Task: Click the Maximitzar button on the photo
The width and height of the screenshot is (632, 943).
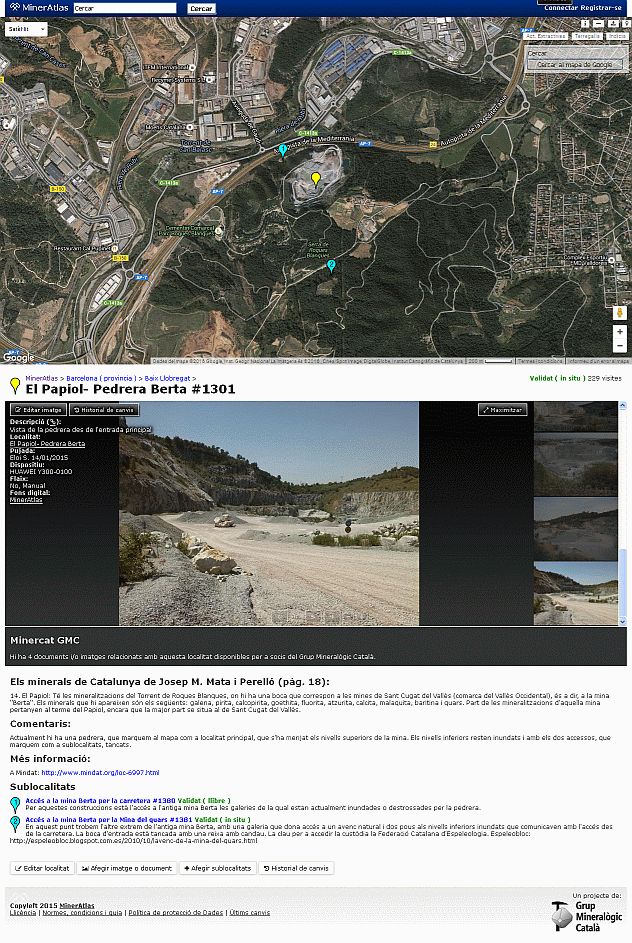Action: 502,410
